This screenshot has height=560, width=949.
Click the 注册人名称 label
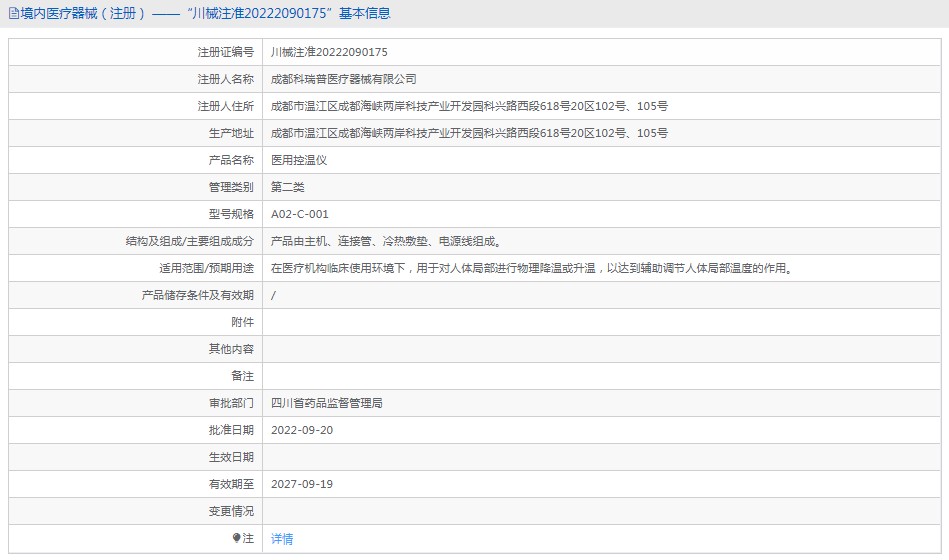[226, 79]
